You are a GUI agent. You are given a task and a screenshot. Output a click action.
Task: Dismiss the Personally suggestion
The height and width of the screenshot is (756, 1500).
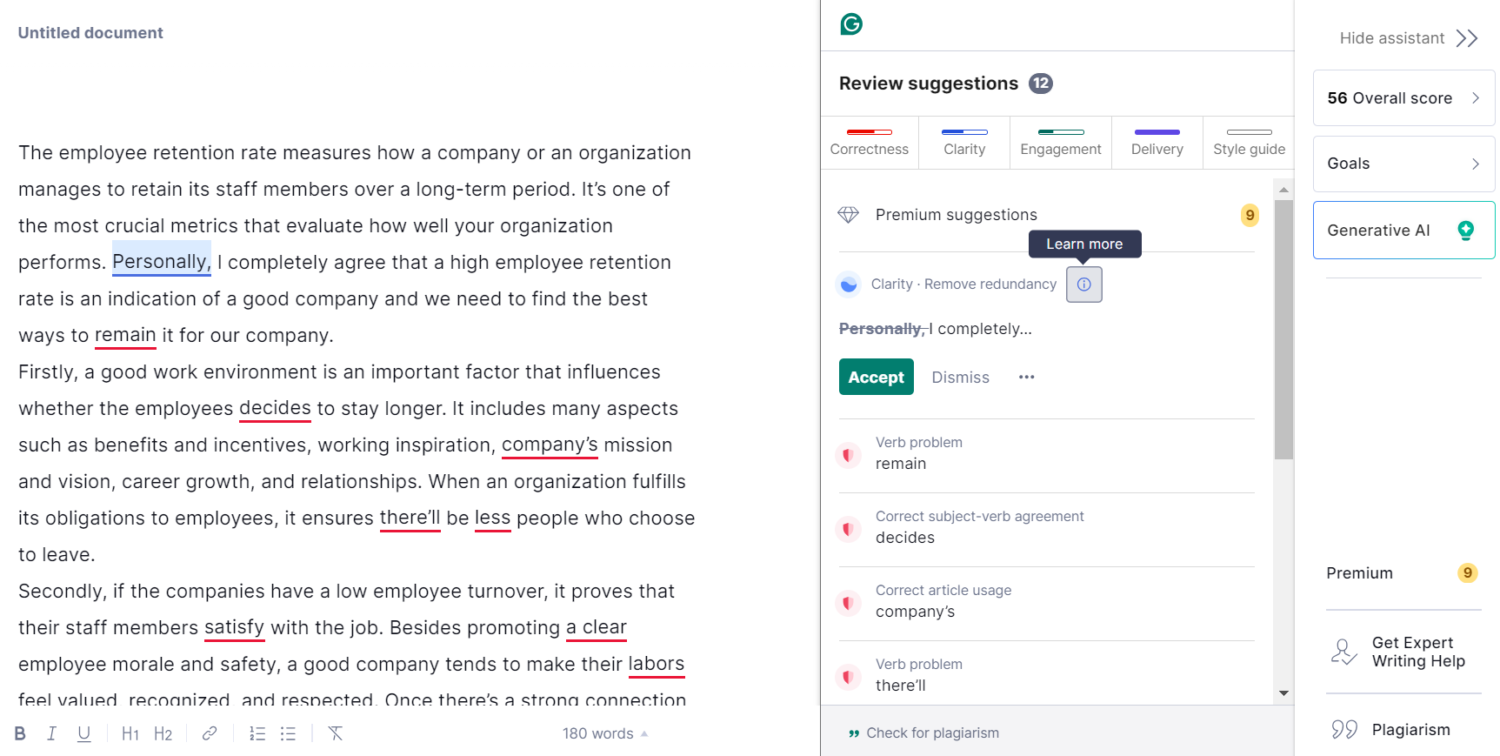[x=960, y=377]
